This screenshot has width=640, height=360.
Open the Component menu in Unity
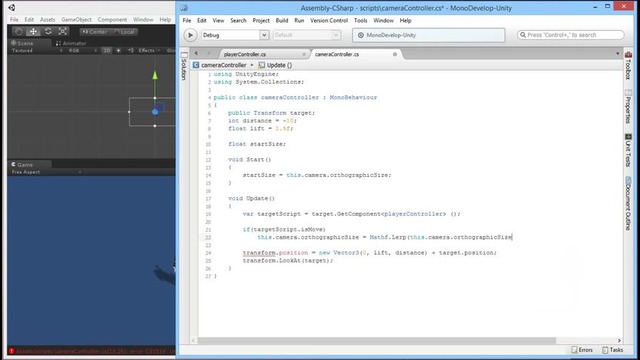[x=112, y=20]
